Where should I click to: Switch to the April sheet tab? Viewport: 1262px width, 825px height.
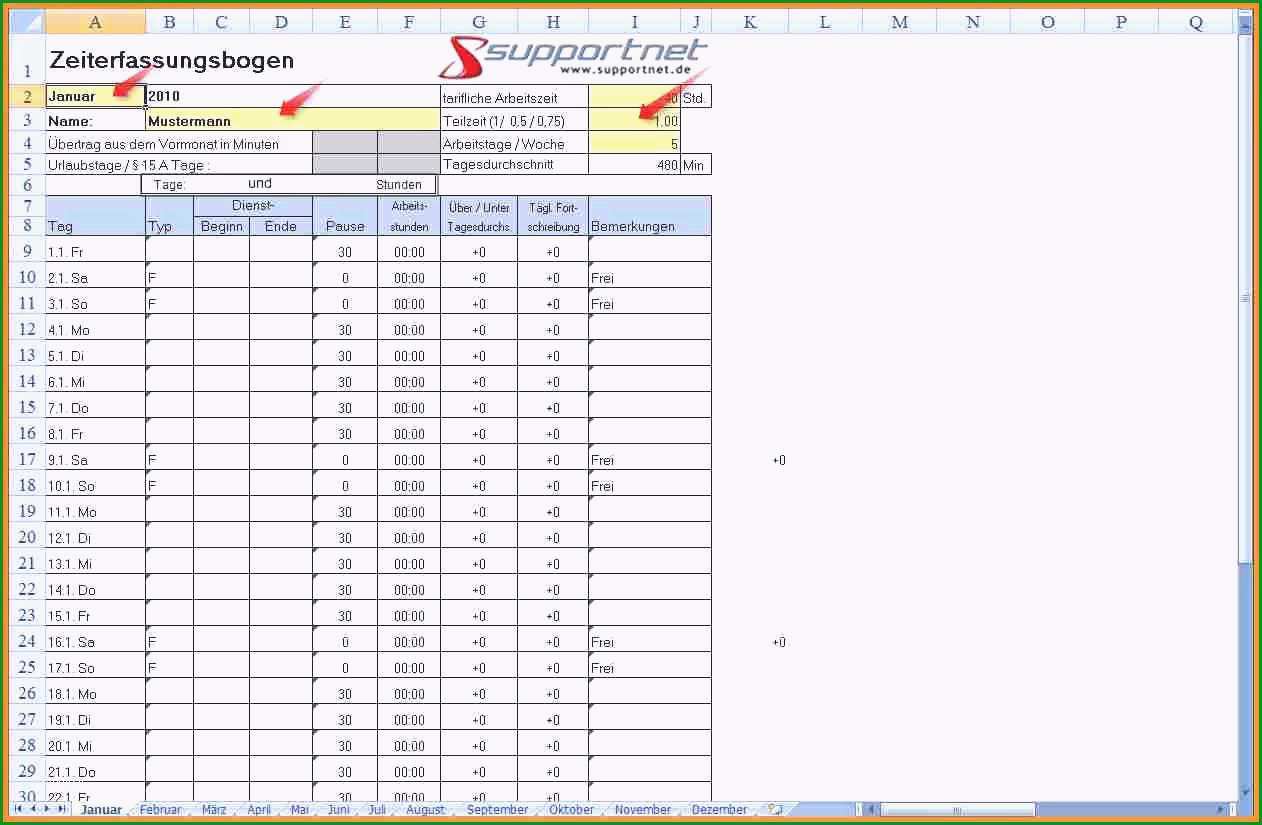point(259,810)
